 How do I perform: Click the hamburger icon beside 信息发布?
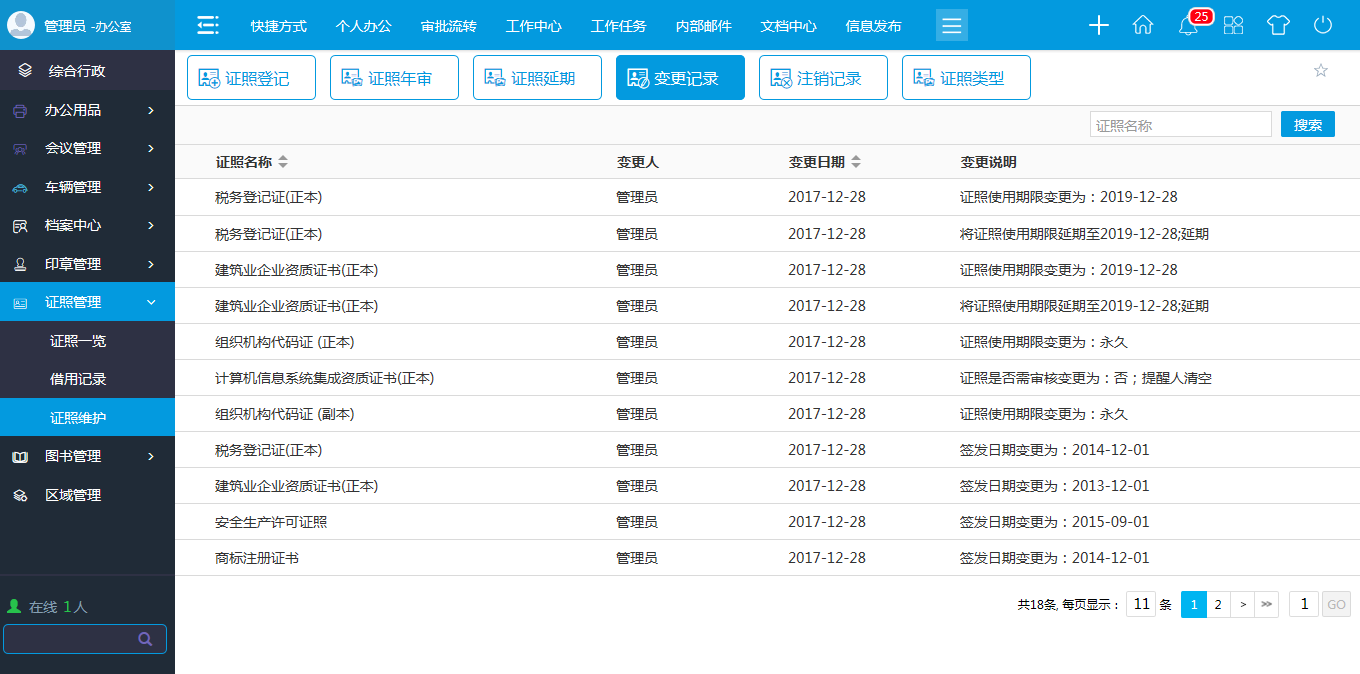(951, 25)
